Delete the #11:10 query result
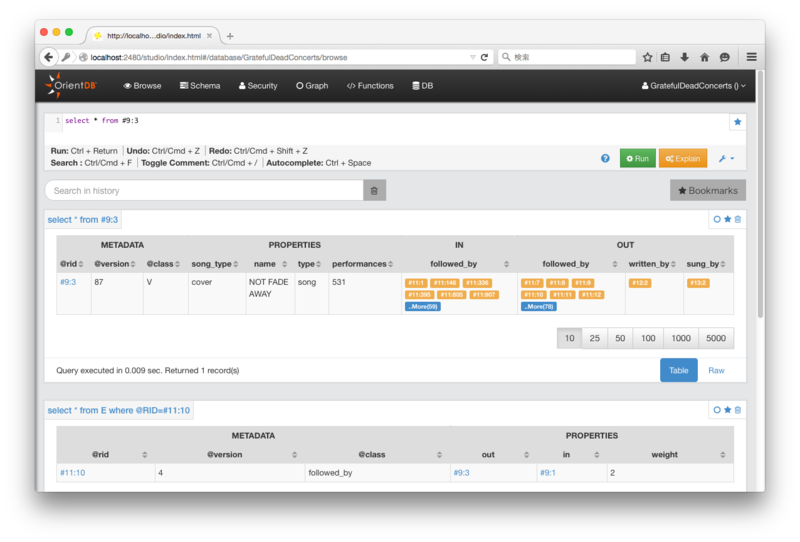This screenshot has height=542, width=800. click(x=738, y=410)
